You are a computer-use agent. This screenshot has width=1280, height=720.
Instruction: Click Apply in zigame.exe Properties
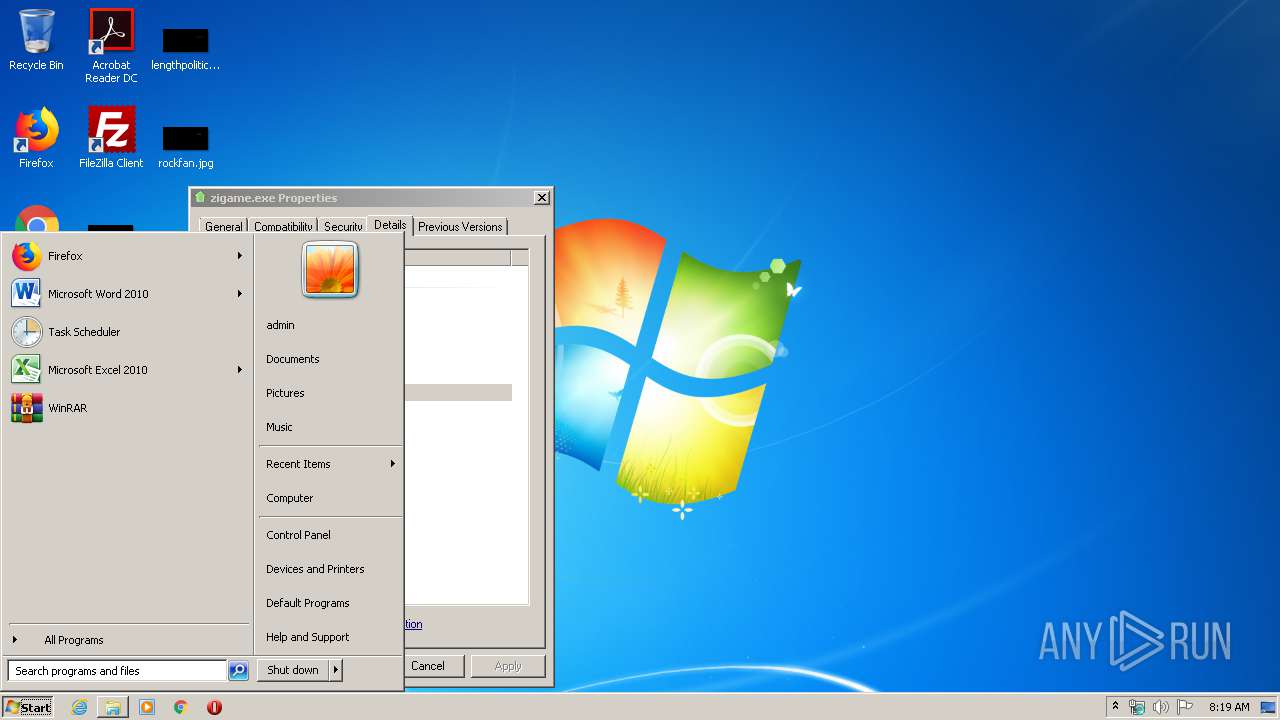tap(508, 666)
